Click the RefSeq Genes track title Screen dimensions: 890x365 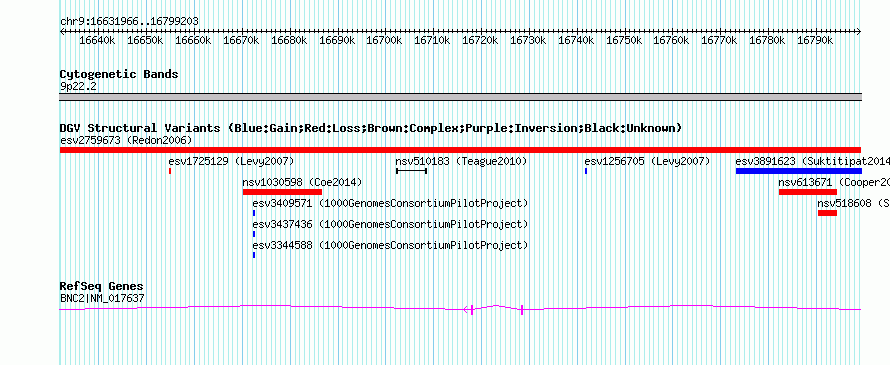point(102,287)
